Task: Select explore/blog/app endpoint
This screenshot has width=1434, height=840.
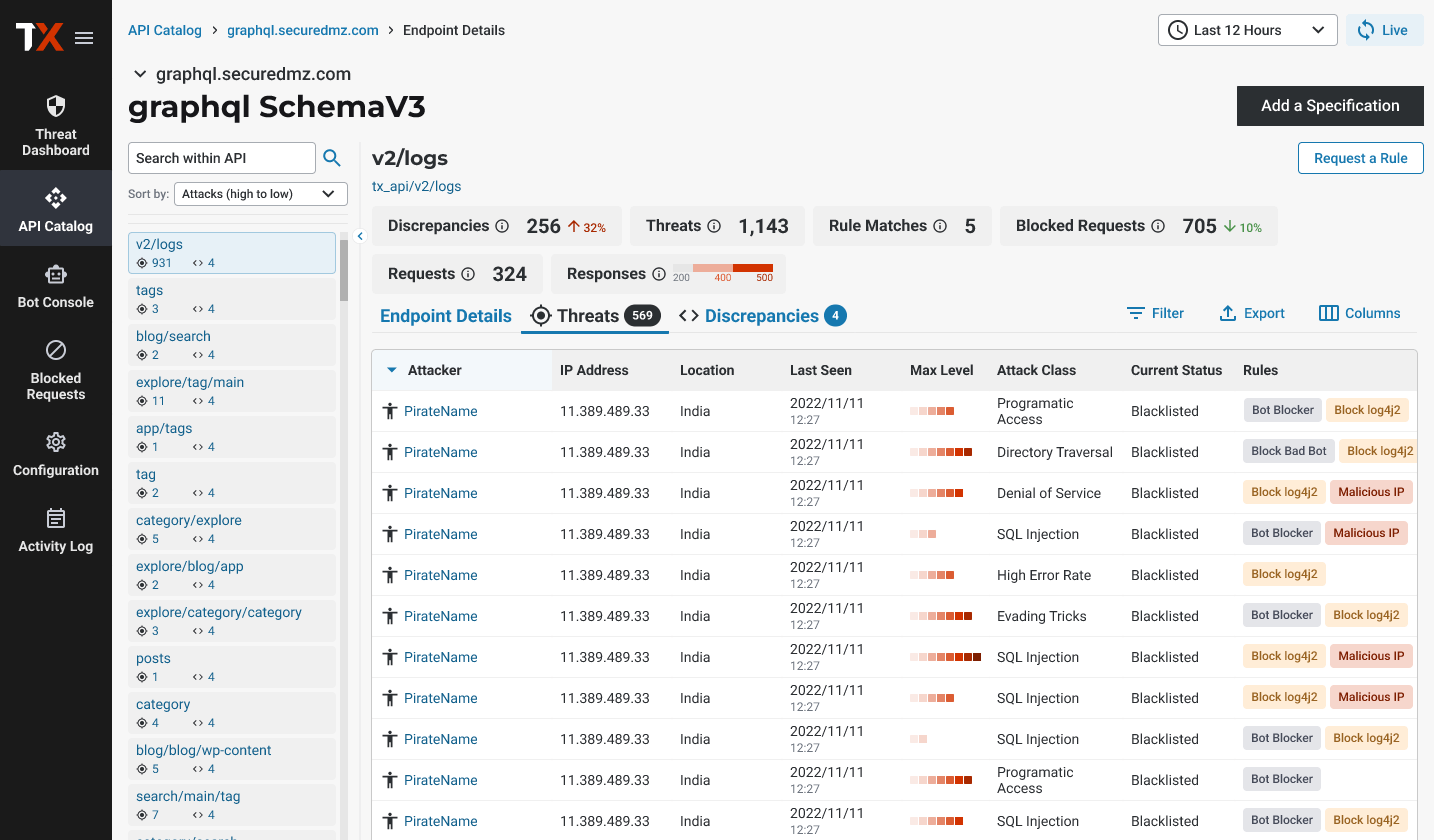Action: [x=232, y=575]
